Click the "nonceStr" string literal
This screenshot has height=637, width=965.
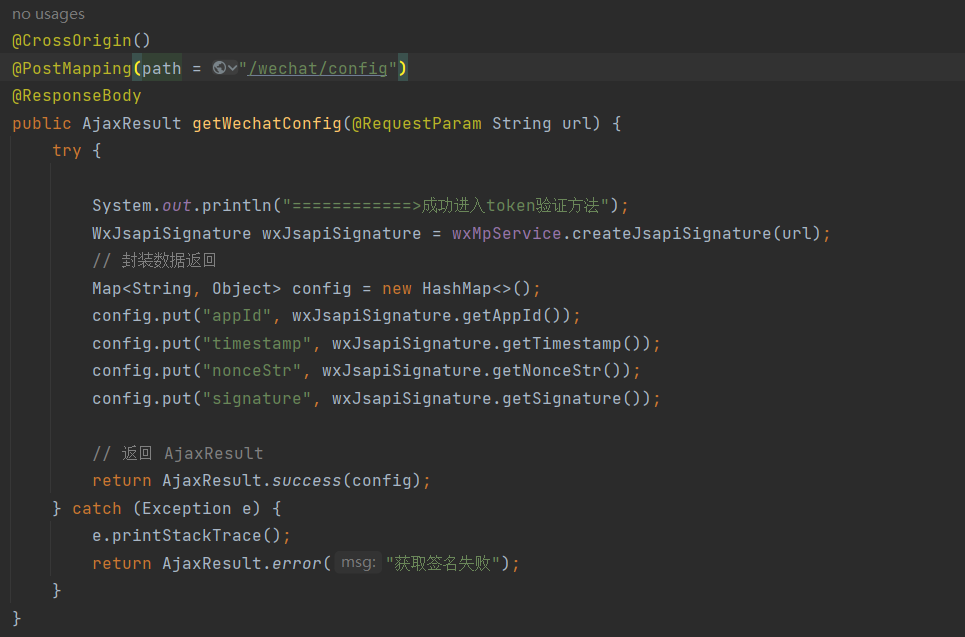pos(252,371)
